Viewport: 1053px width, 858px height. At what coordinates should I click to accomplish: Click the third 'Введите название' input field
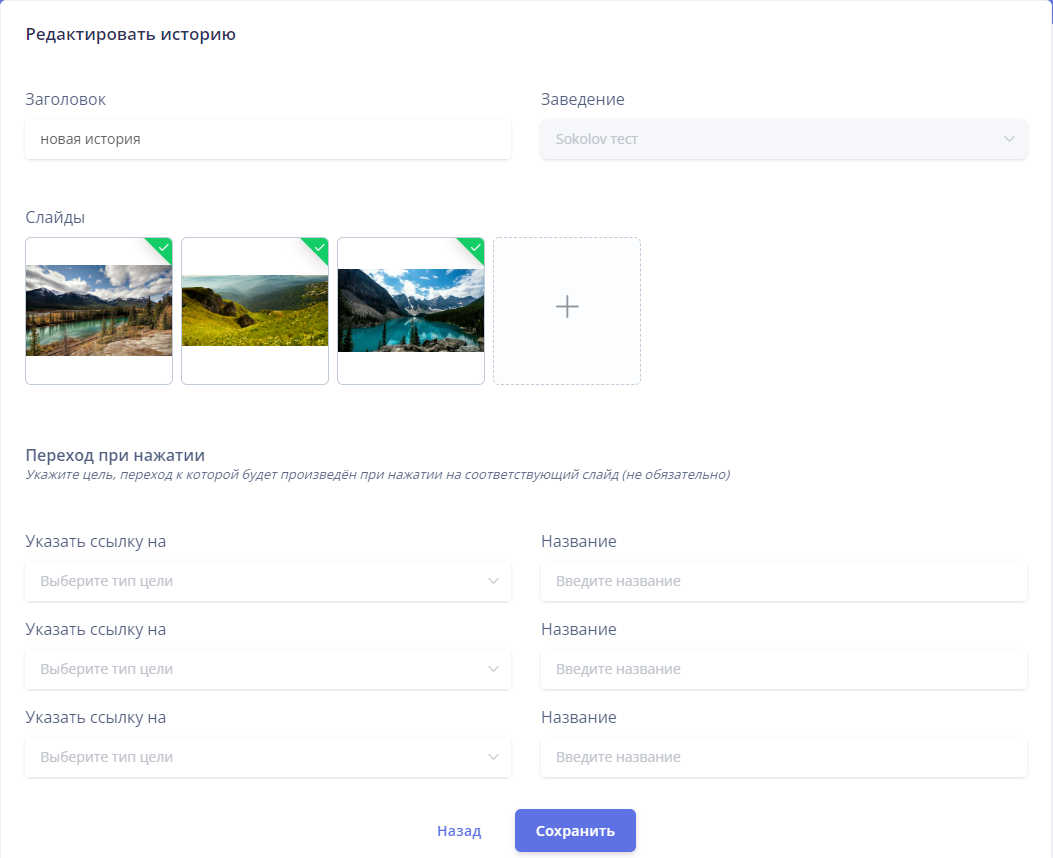pos(783,757)
